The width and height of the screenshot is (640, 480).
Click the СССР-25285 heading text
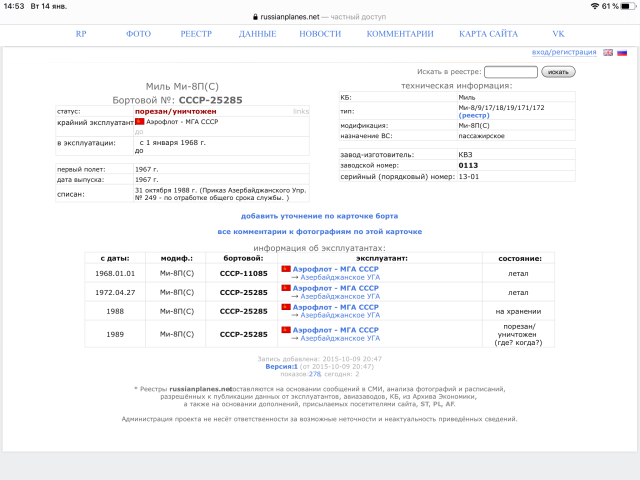[x=211, y=100]
